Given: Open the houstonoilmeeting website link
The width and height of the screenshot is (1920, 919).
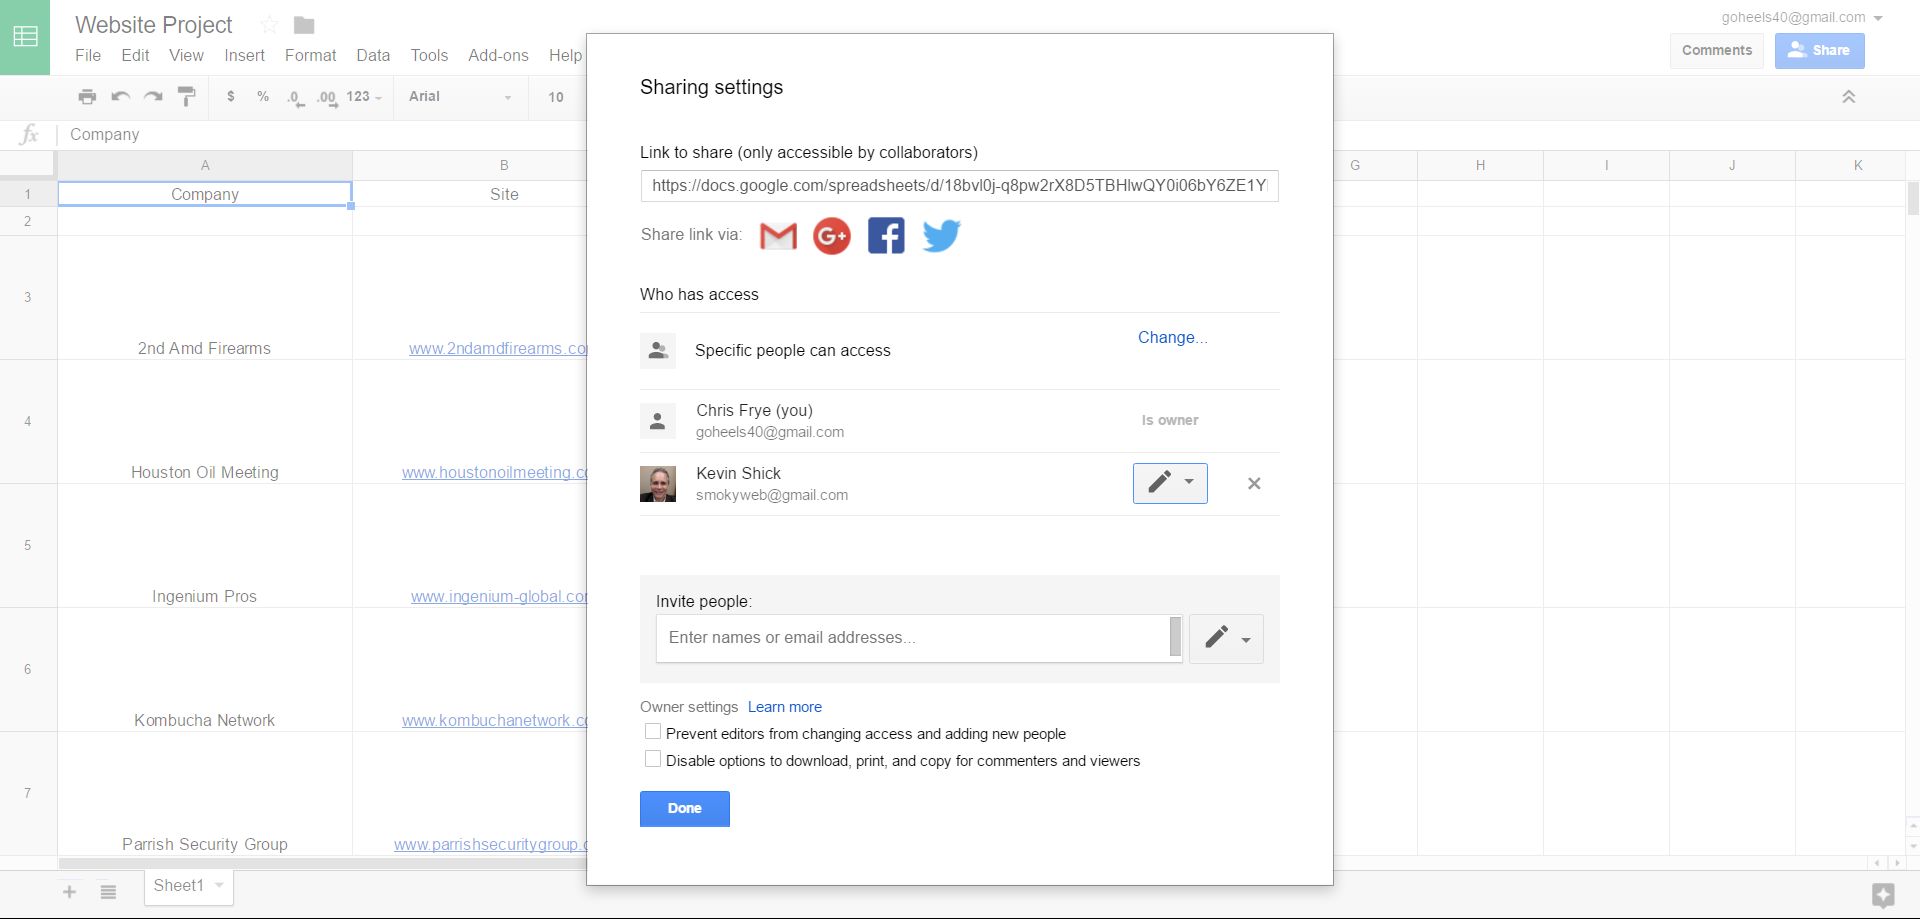Looking at the screenshot, I should 494,473.
